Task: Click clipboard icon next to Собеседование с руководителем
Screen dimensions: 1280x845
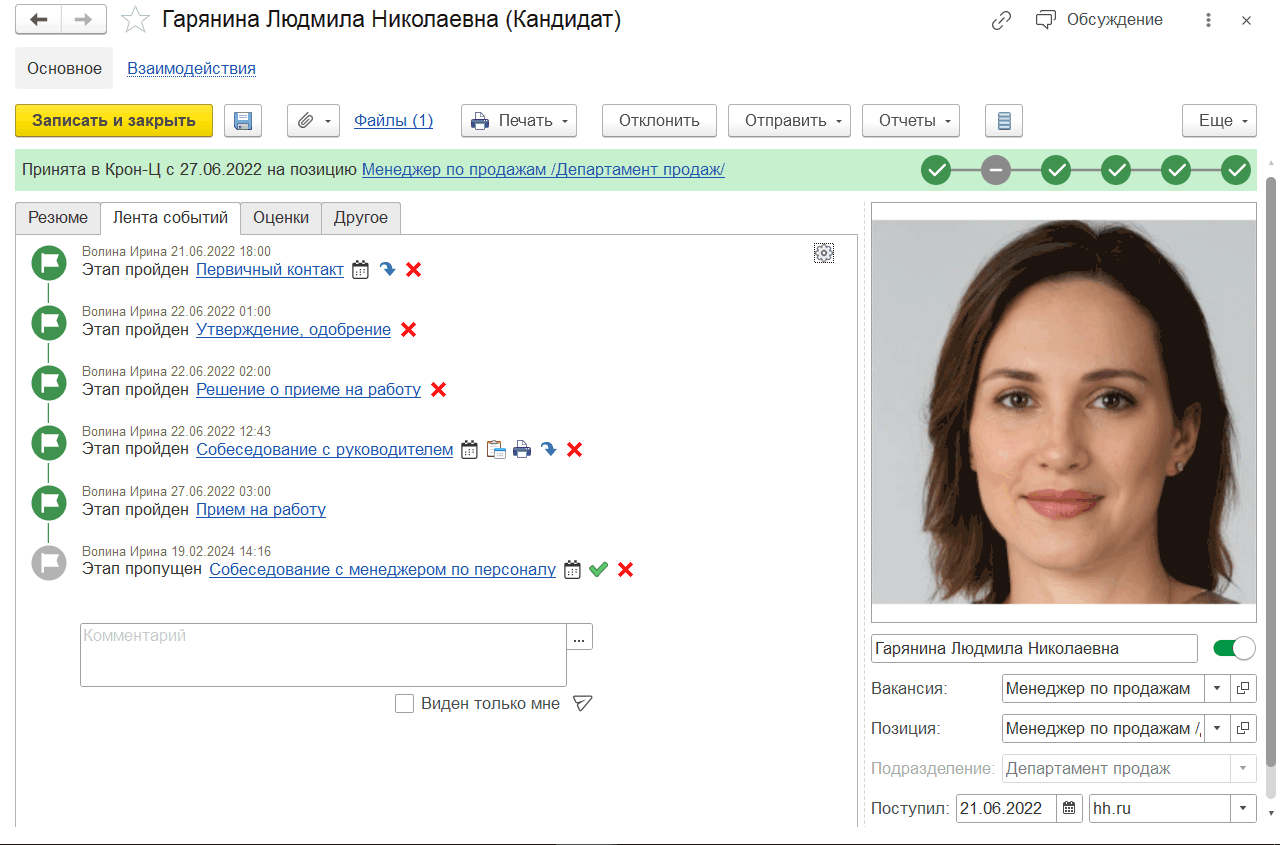Action: (x=496, y=450)
